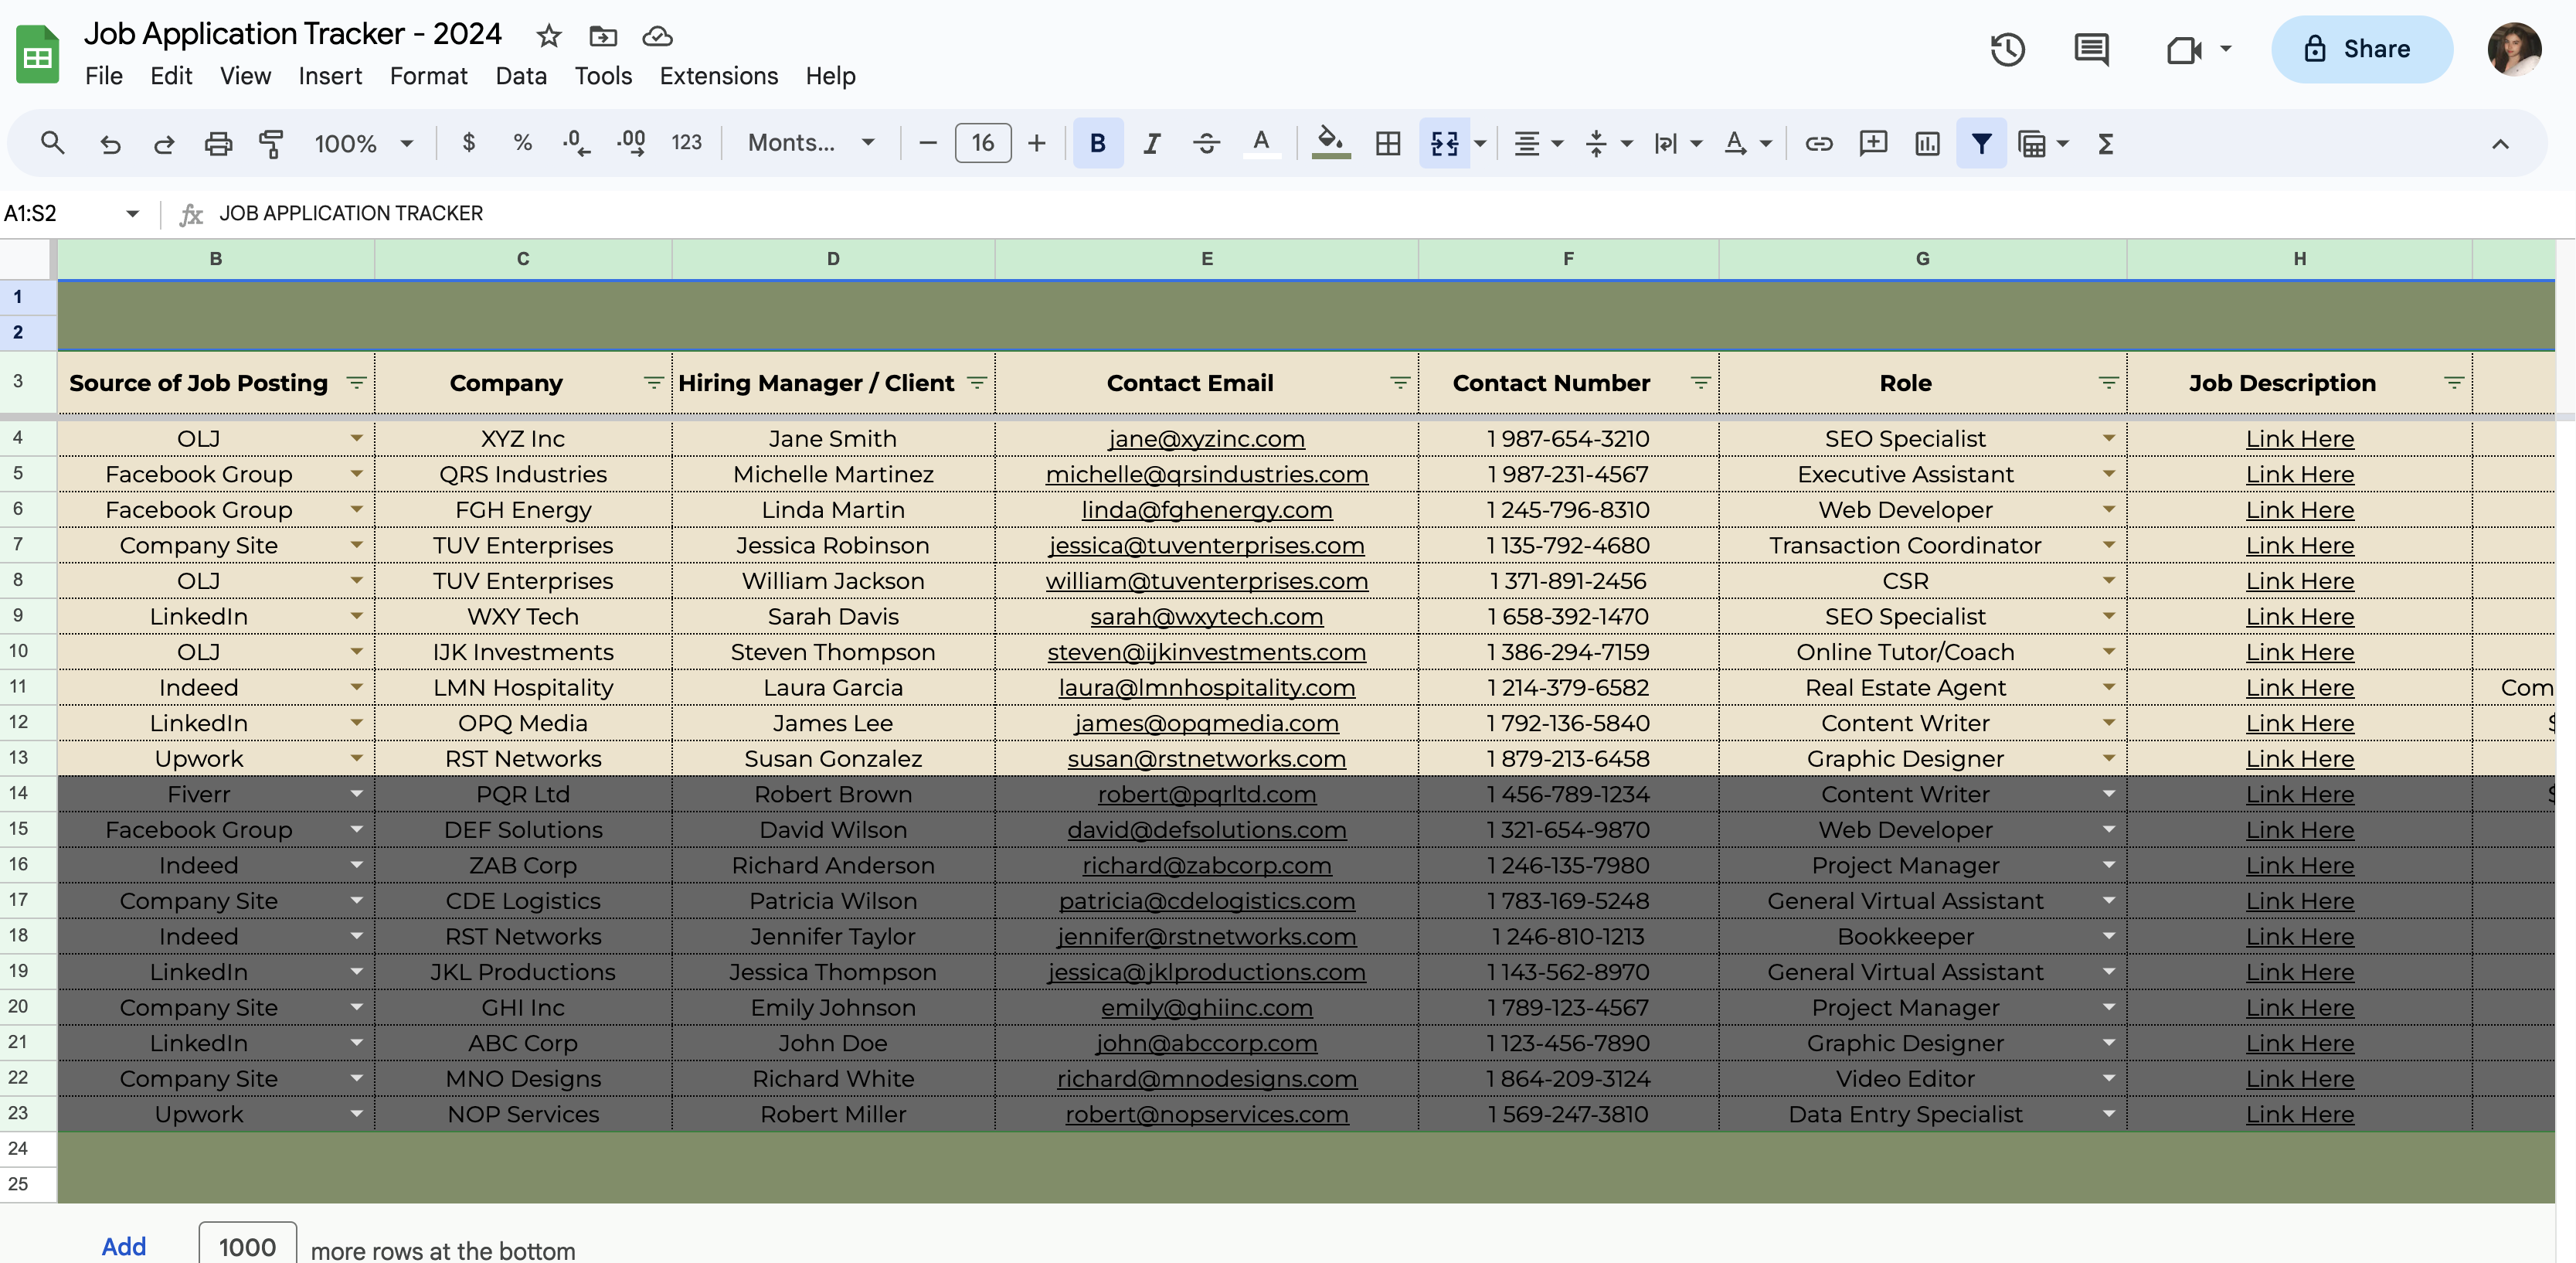Open more number formats 123
The height and width of the screenshot is (1263, 2576).
(x=686, y=143)
